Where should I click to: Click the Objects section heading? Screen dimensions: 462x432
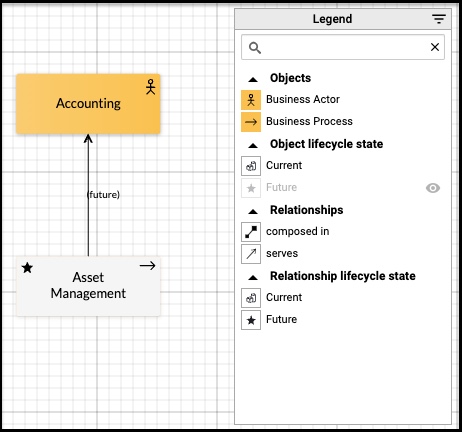point(290,78)
